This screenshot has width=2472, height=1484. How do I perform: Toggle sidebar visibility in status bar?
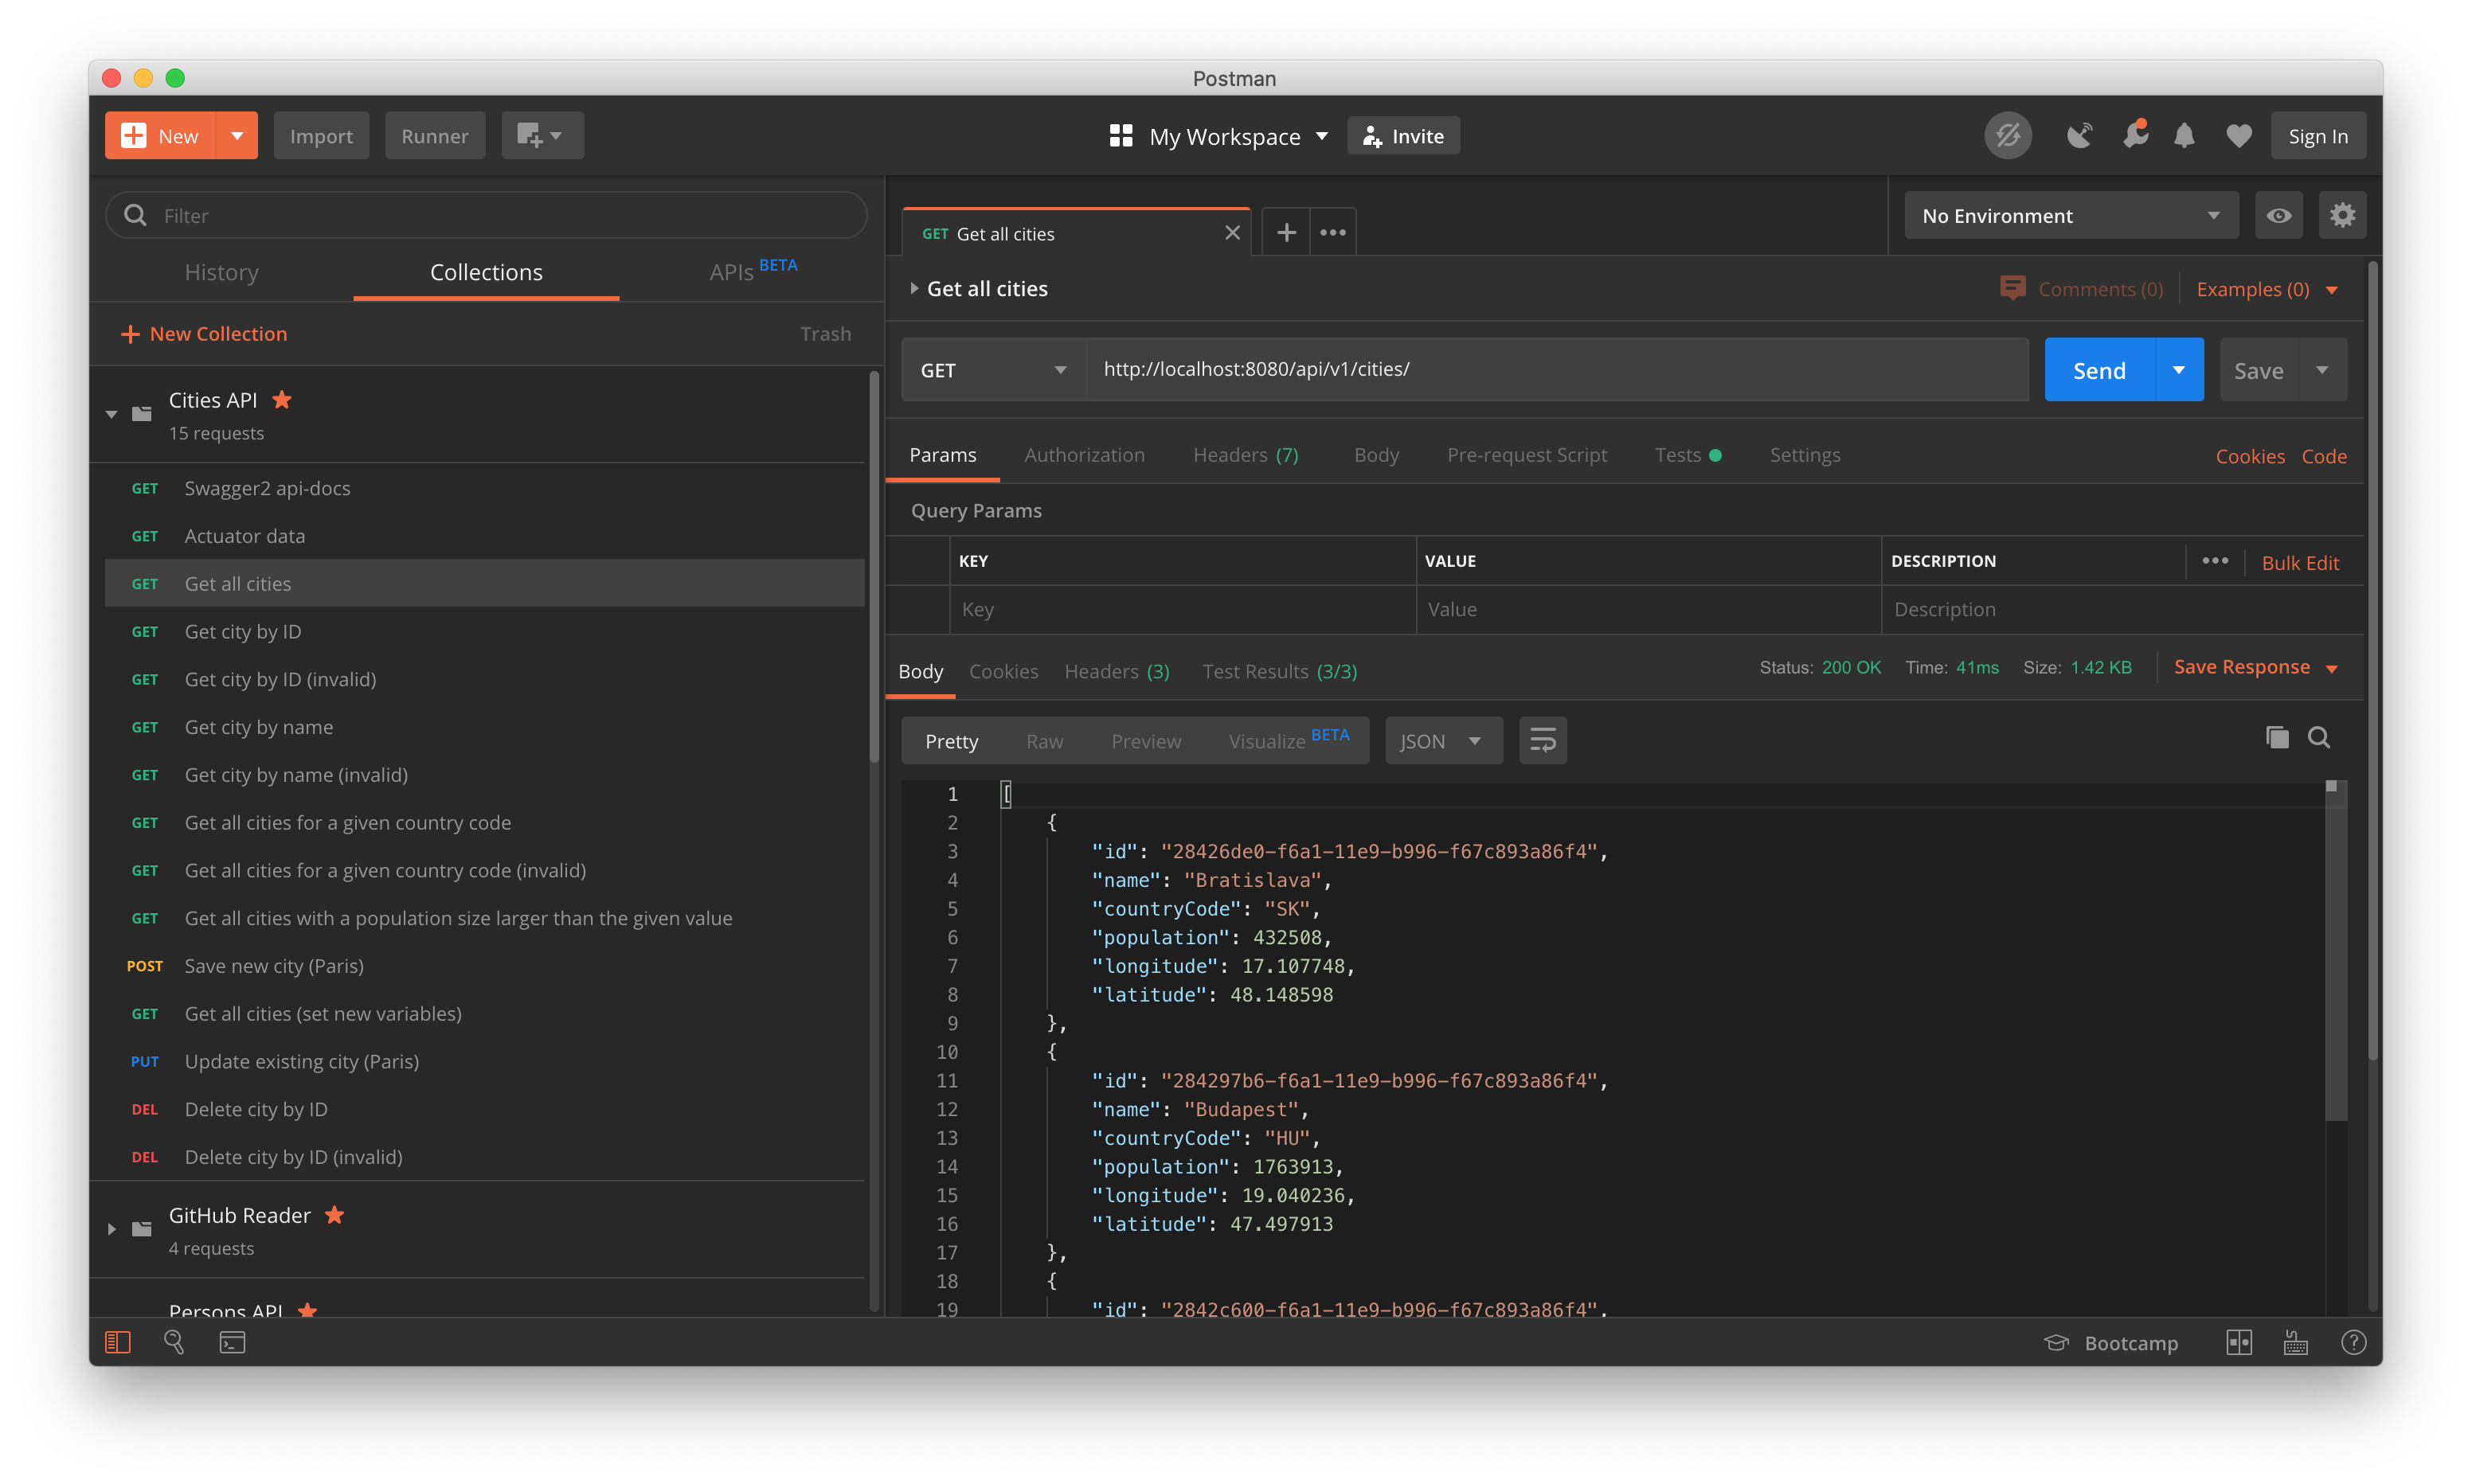[x=118, y=1343]
